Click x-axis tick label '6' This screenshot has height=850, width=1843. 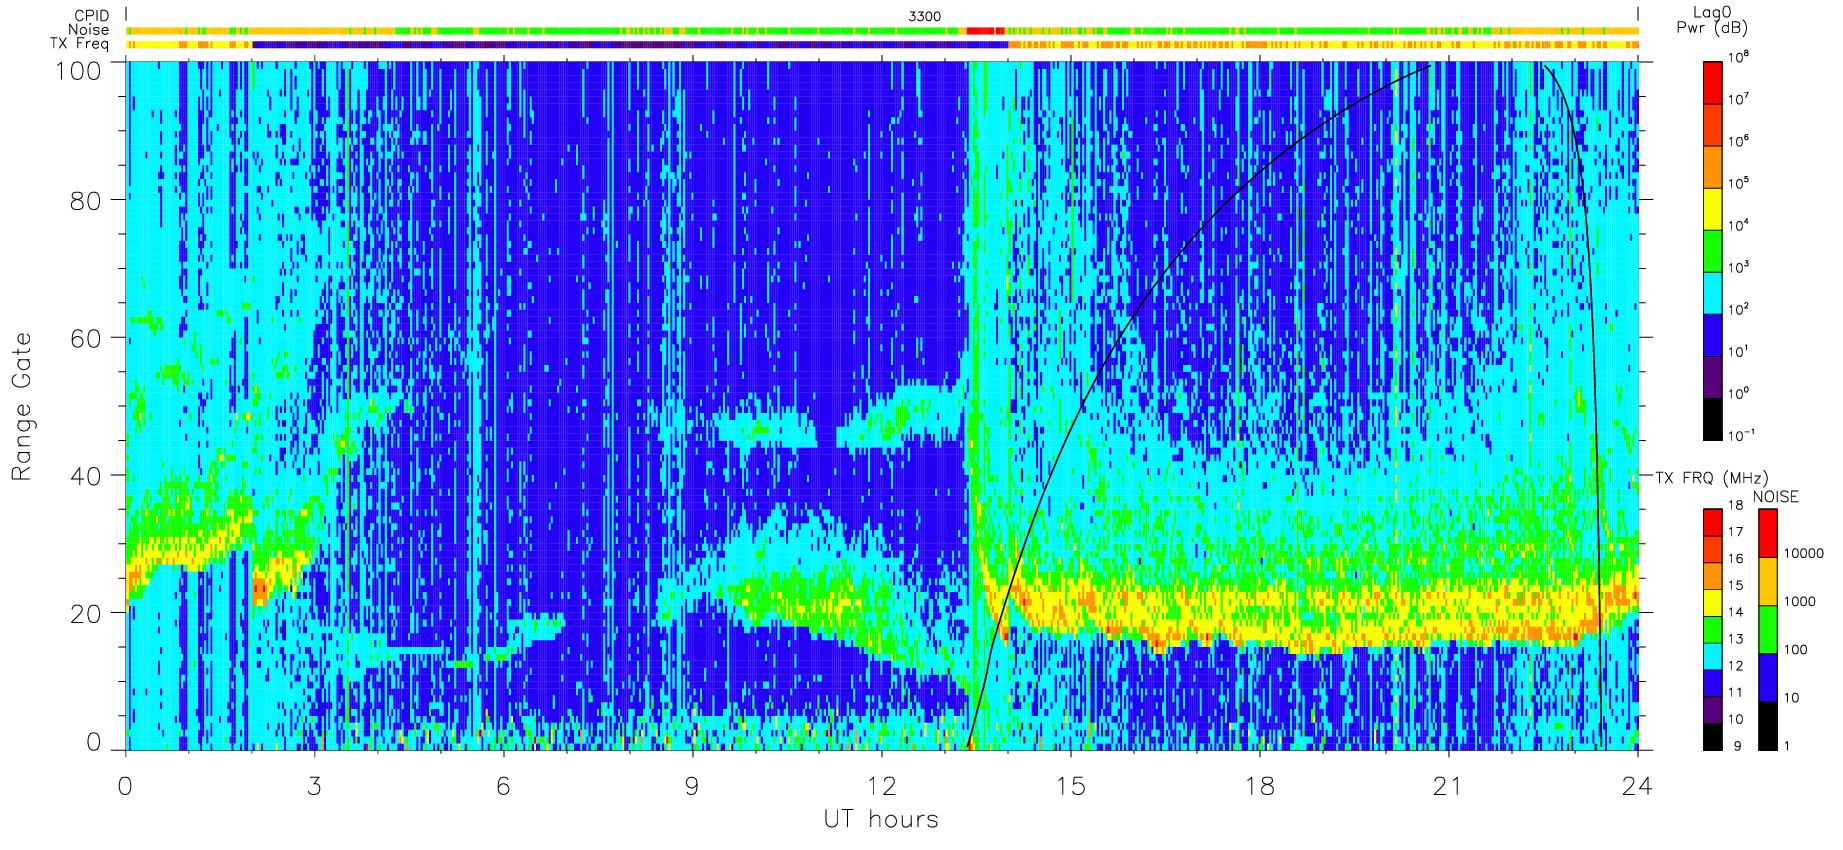click(503, 787)
